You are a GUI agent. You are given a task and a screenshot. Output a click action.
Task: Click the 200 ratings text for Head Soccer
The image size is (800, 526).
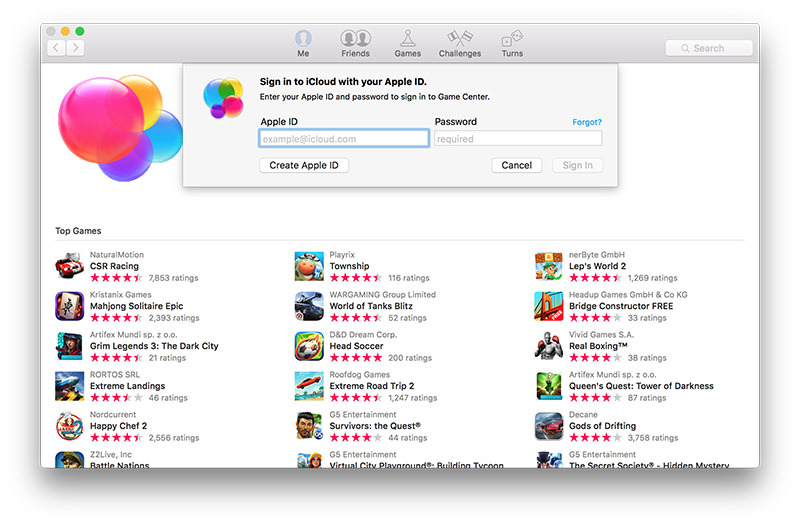[410, 358]
